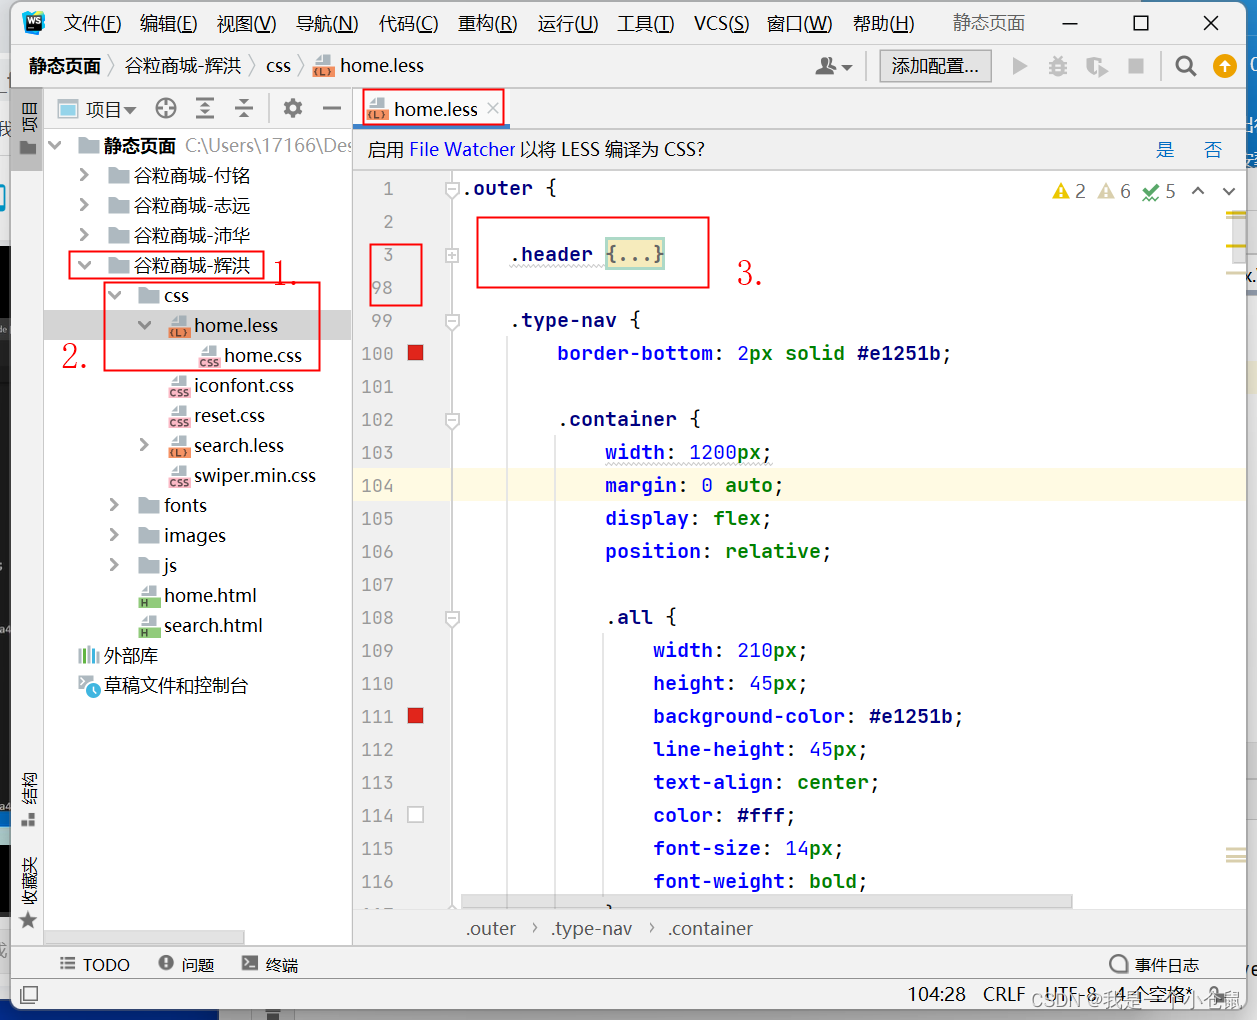The image size is (1257, 1020).
Task: Open the 问题 tool window
Action: coord(187,964)
